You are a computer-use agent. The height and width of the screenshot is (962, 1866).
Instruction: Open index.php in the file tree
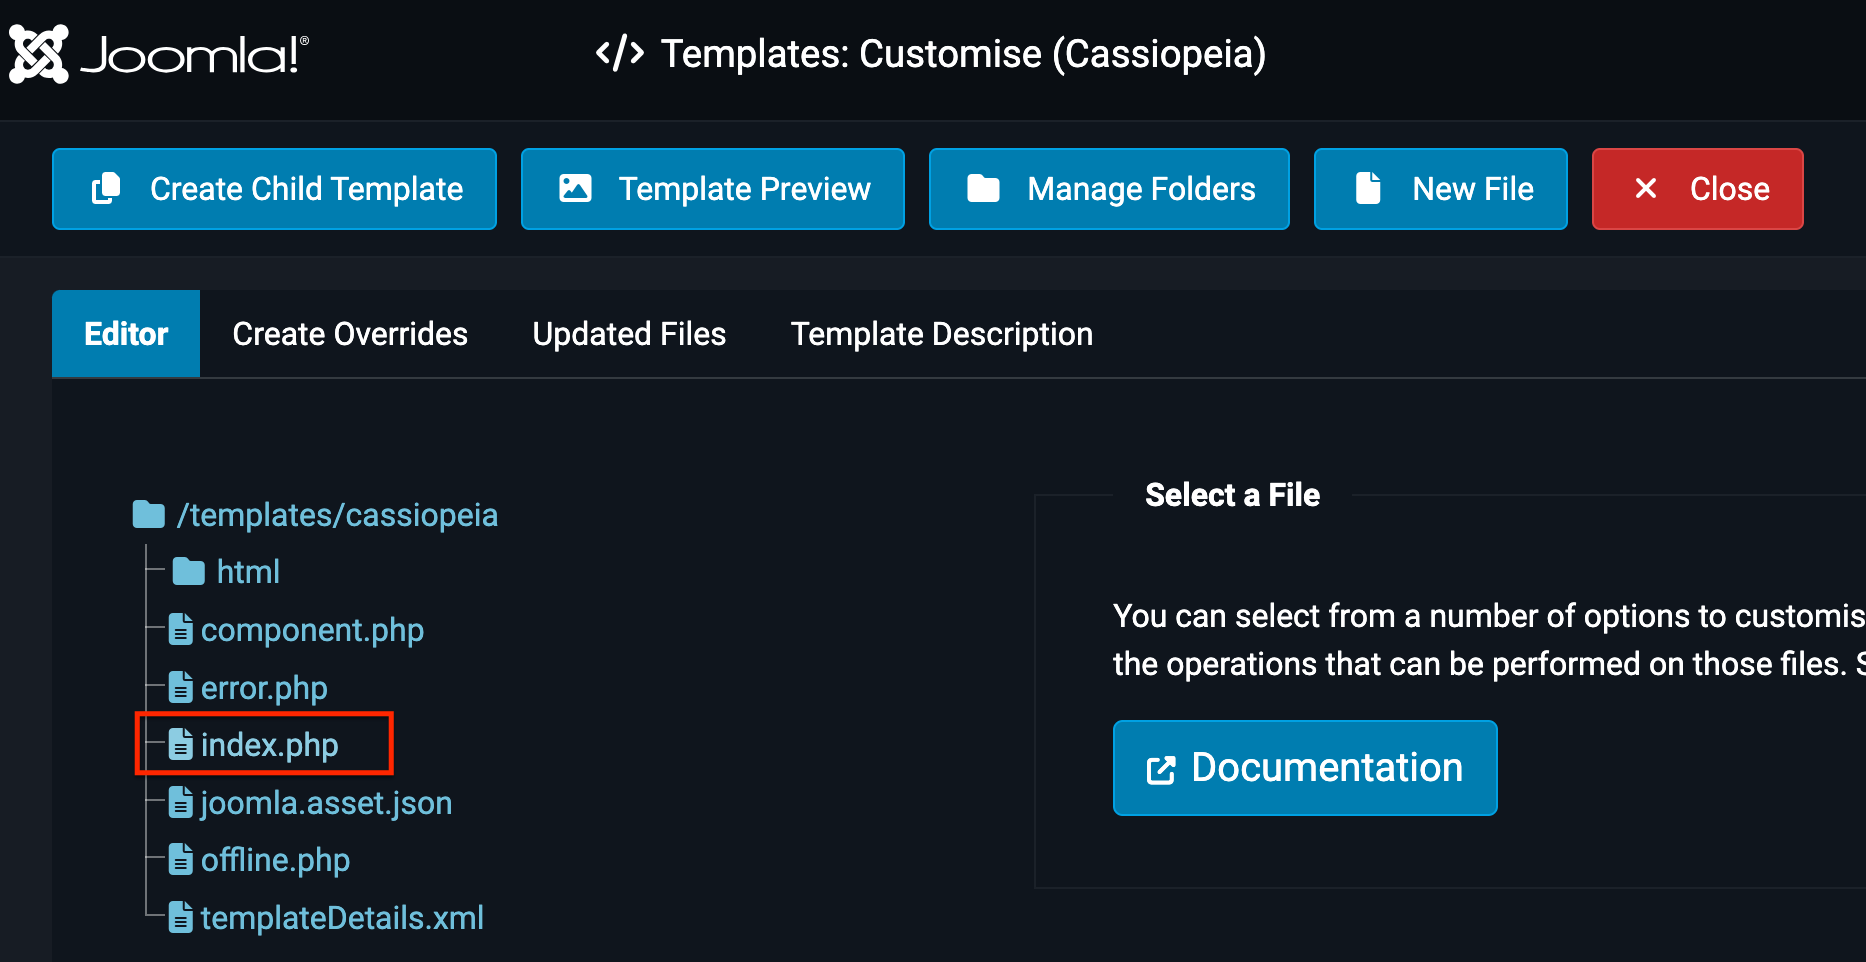269,745
